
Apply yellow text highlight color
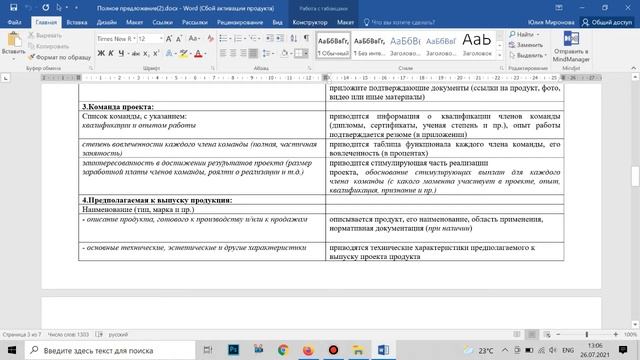[x=184, y=53]
